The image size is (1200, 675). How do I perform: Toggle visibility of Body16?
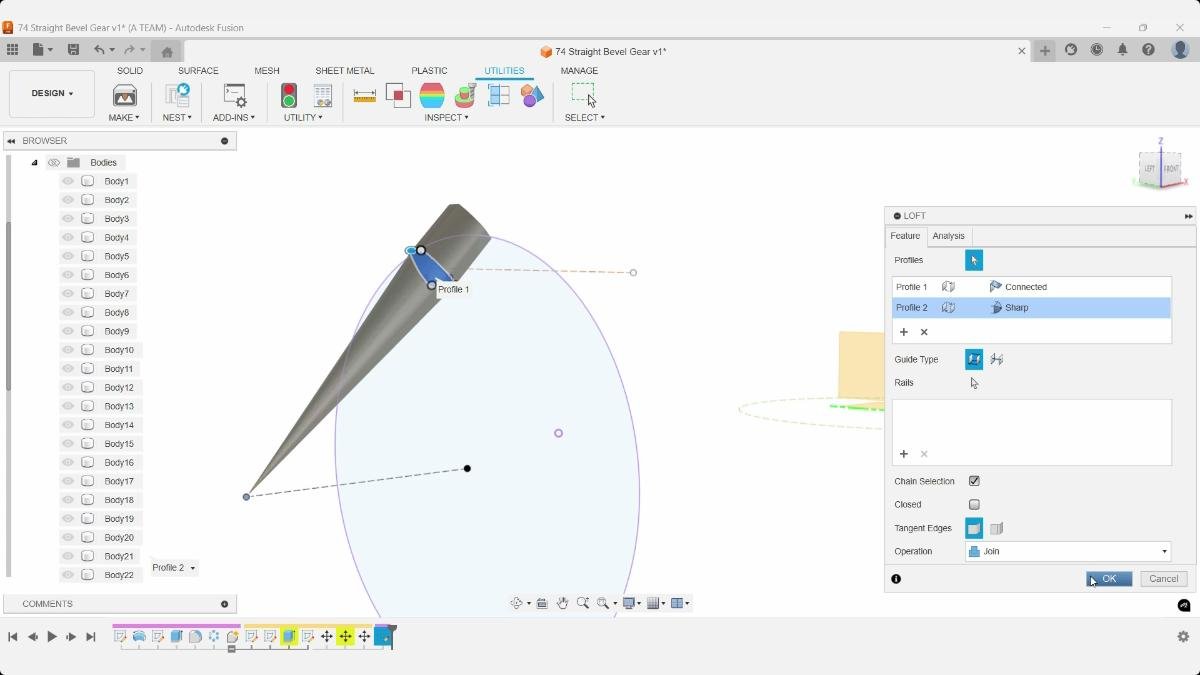coord(68,462)
